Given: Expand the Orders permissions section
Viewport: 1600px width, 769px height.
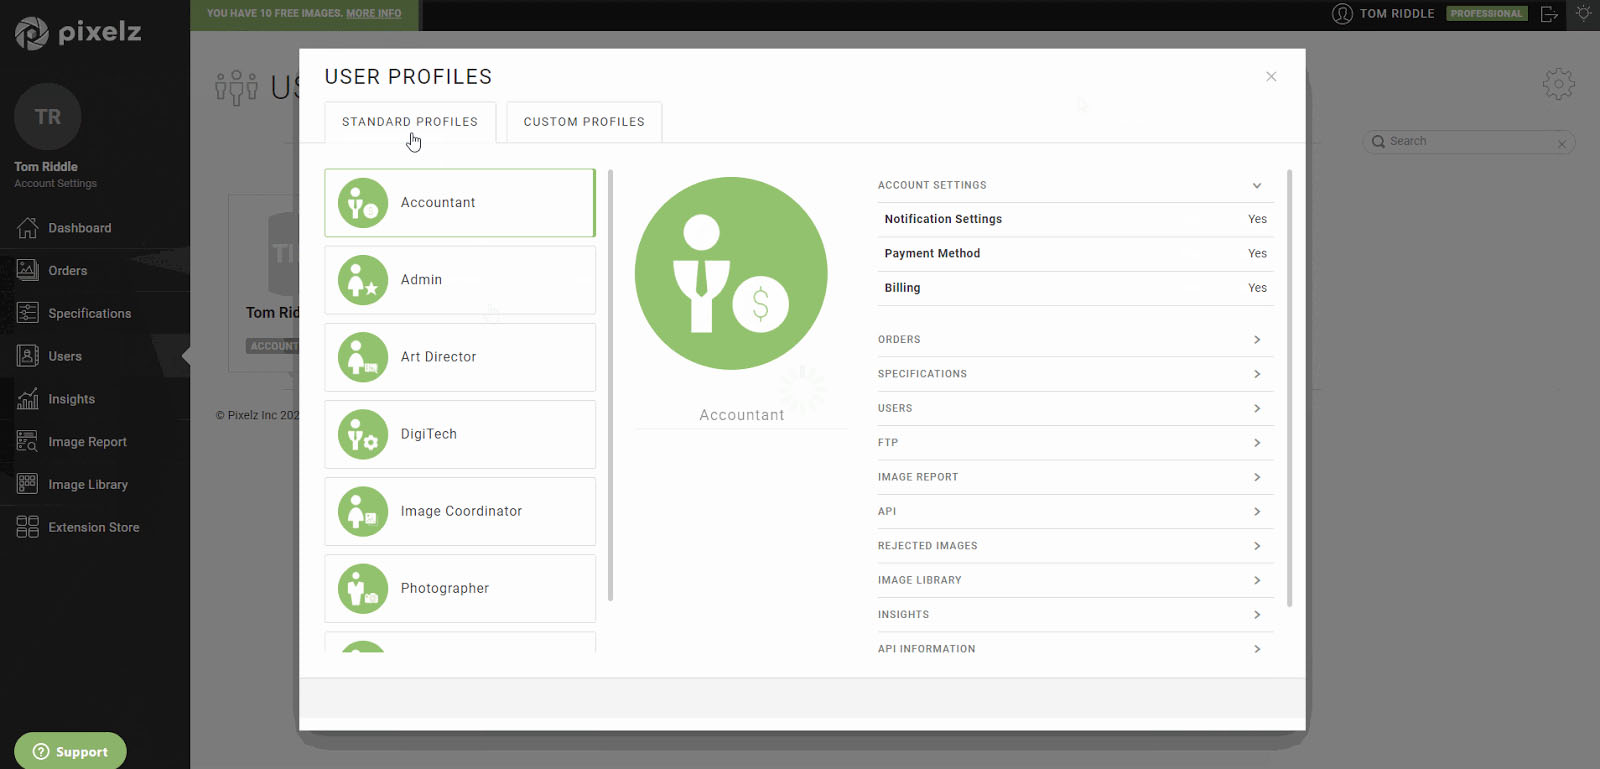Looking at the screenshot, I should (1257, 340).
